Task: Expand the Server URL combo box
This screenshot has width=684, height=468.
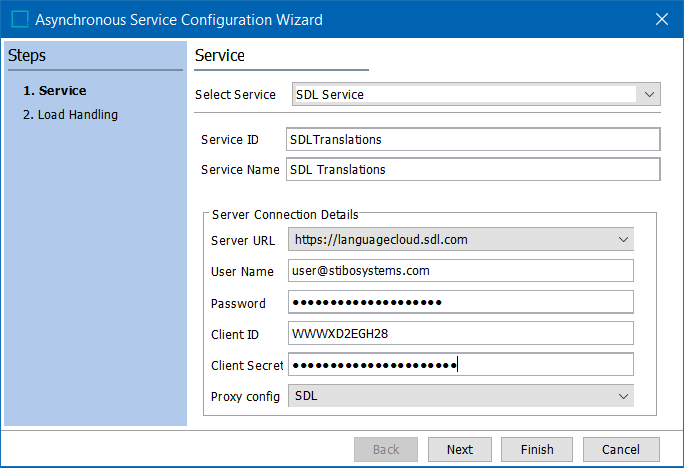Action: 461,240
